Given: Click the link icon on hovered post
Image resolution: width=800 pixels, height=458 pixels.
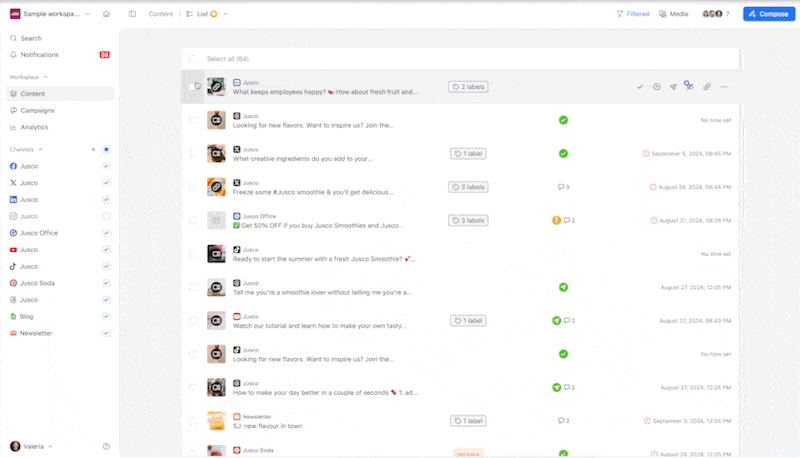Looking at the screenshot, I should [706, 87].
